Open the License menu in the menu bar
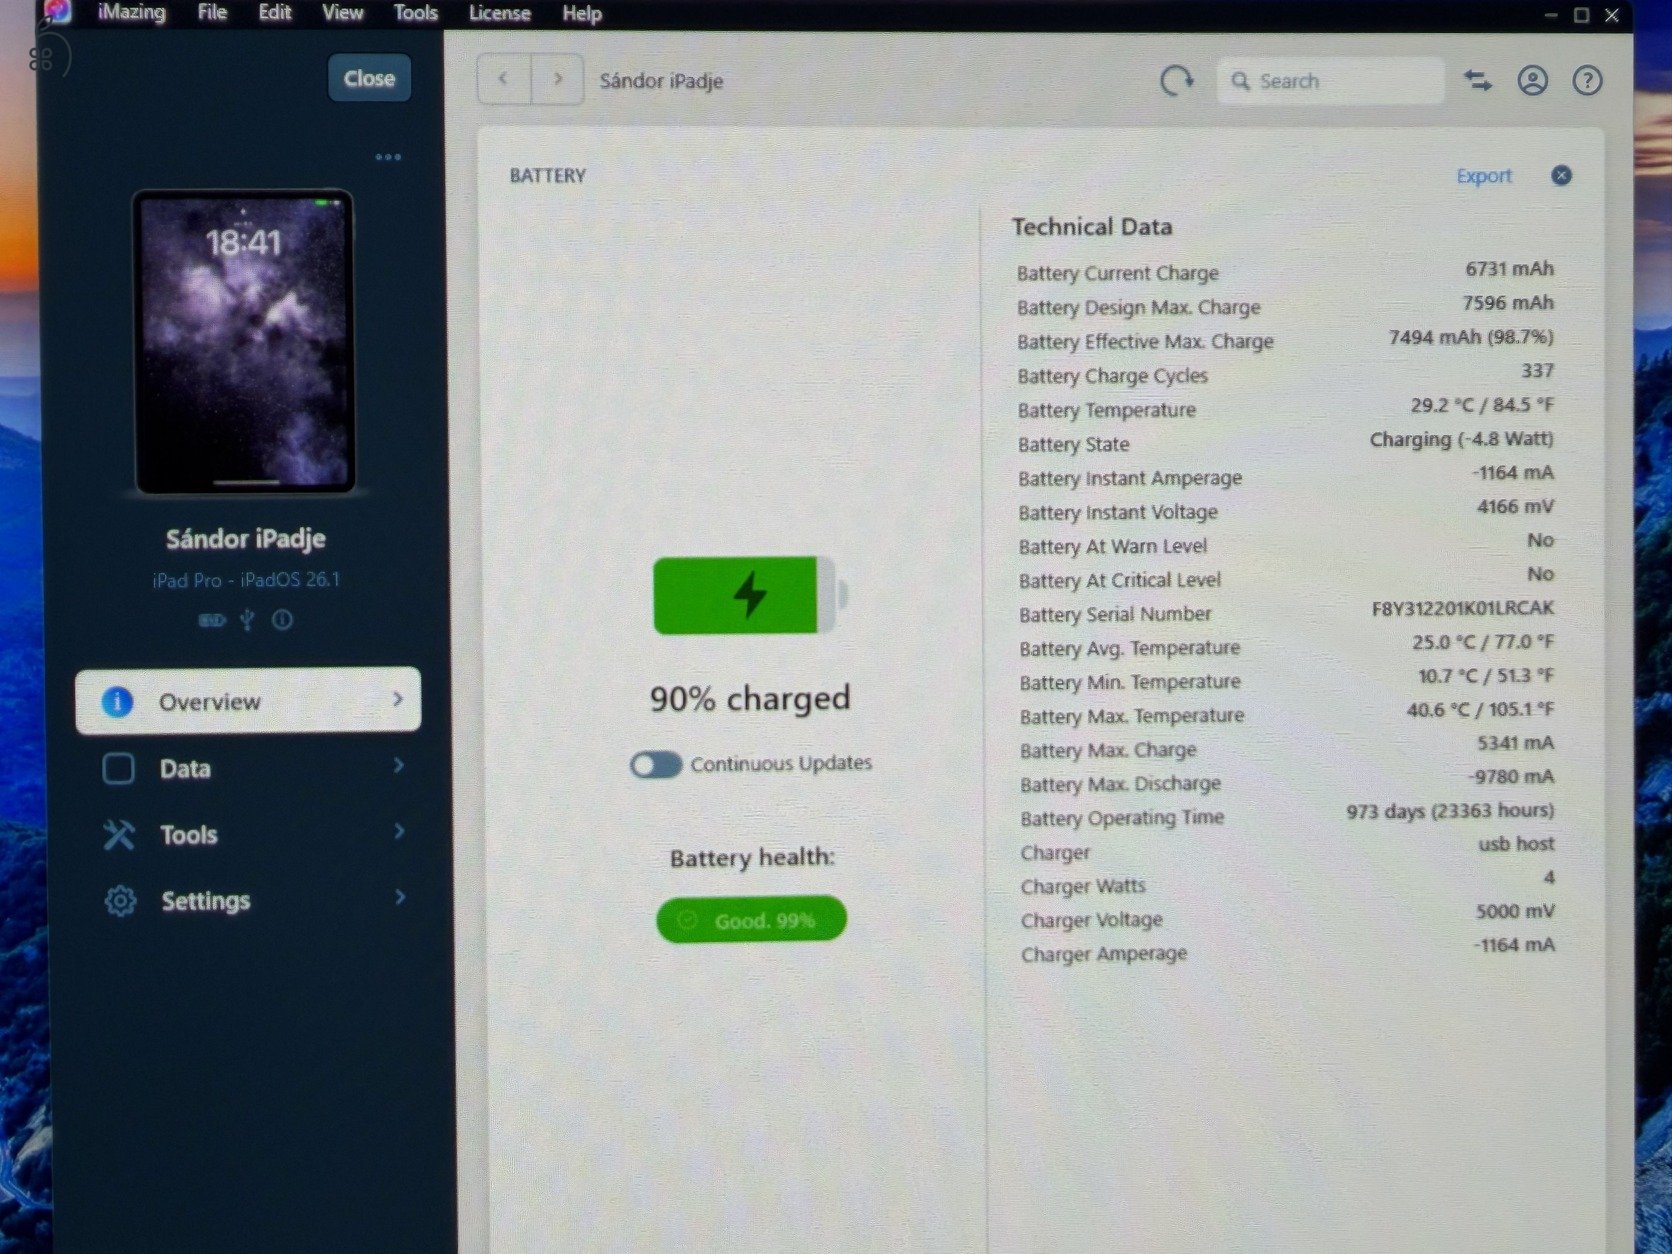Viewport: 1672px width, 1254px height. click(499, 14)
